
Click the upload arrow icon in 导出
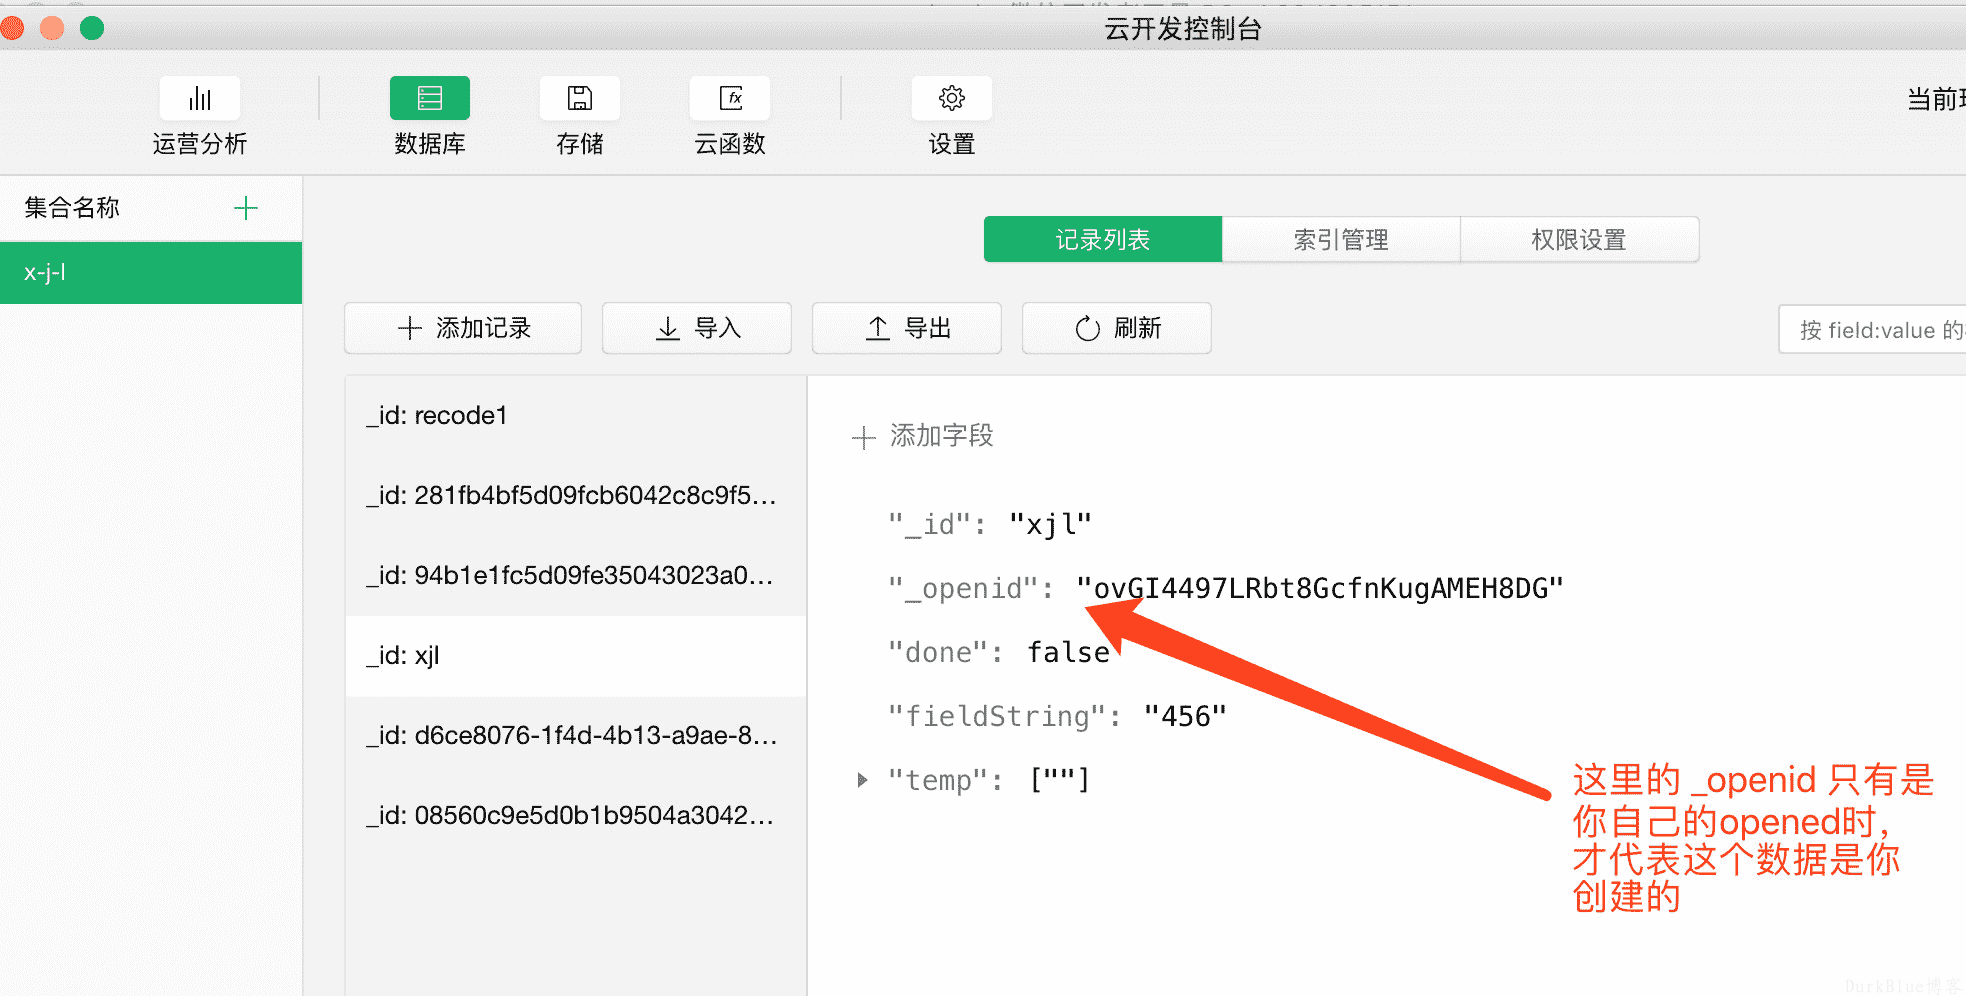pos(878,328)
